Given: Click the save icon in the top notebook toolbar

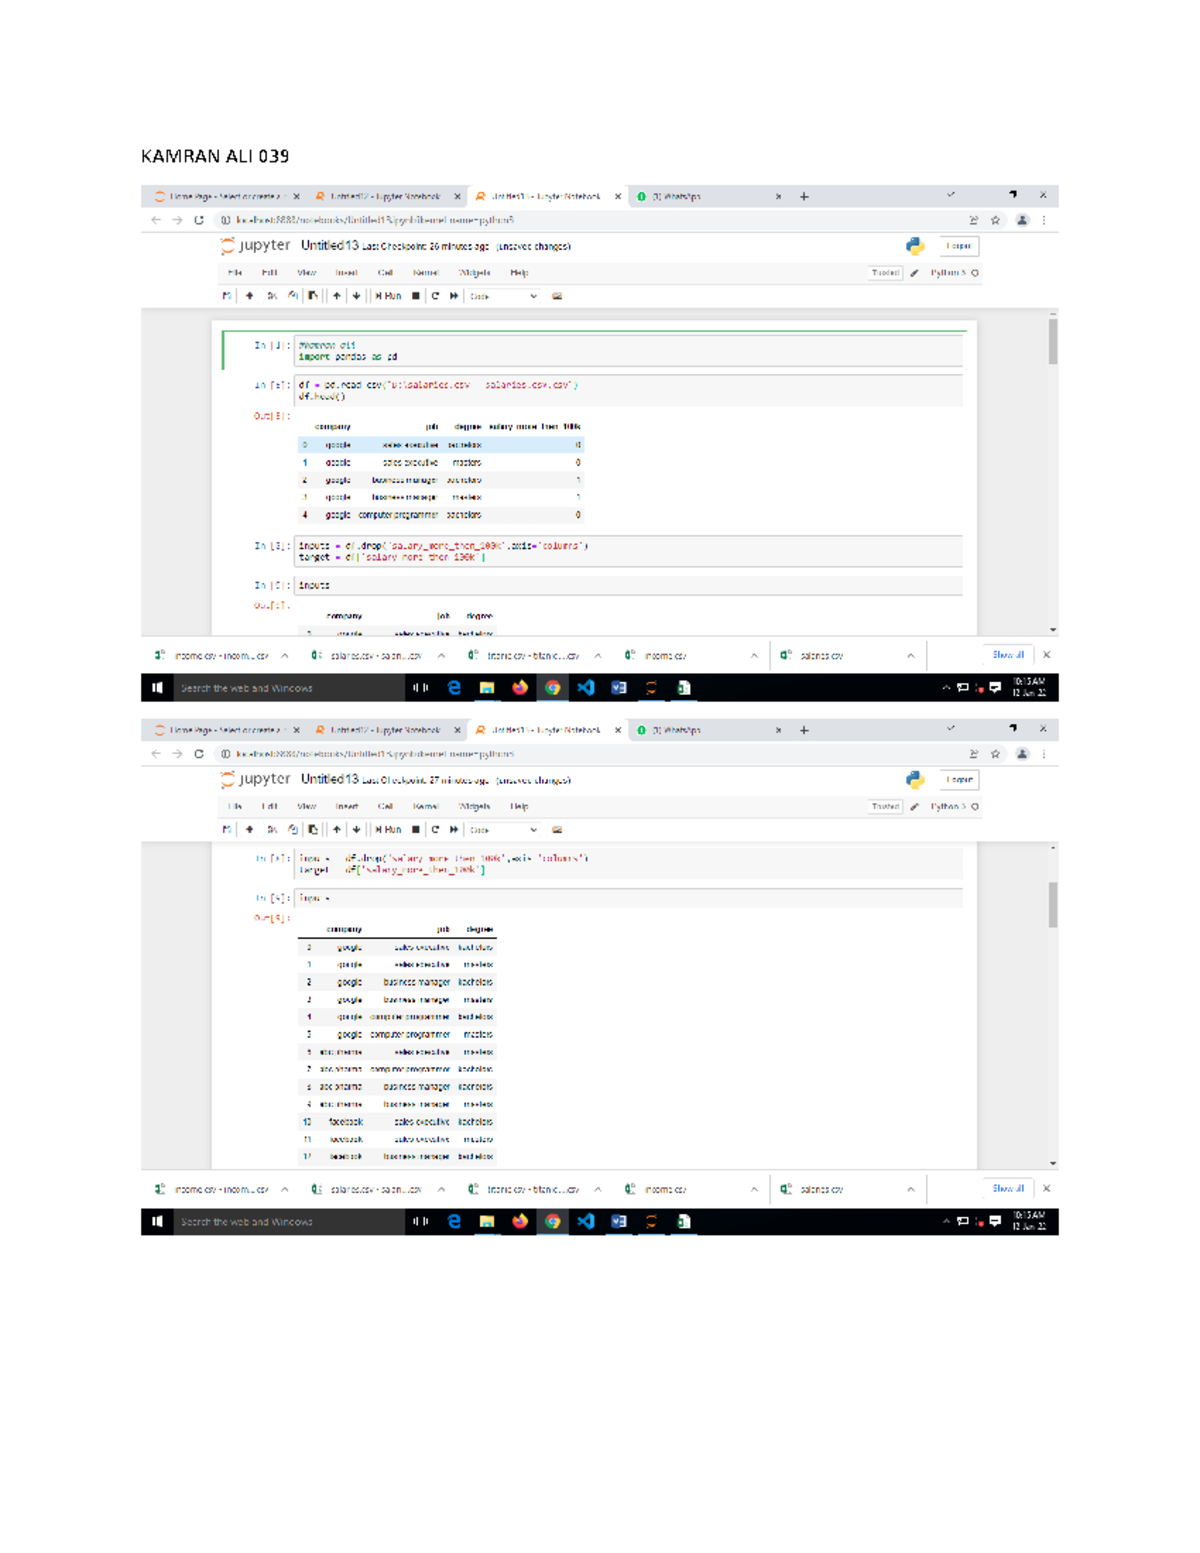Looking at the screenshot, I should 227,296.
